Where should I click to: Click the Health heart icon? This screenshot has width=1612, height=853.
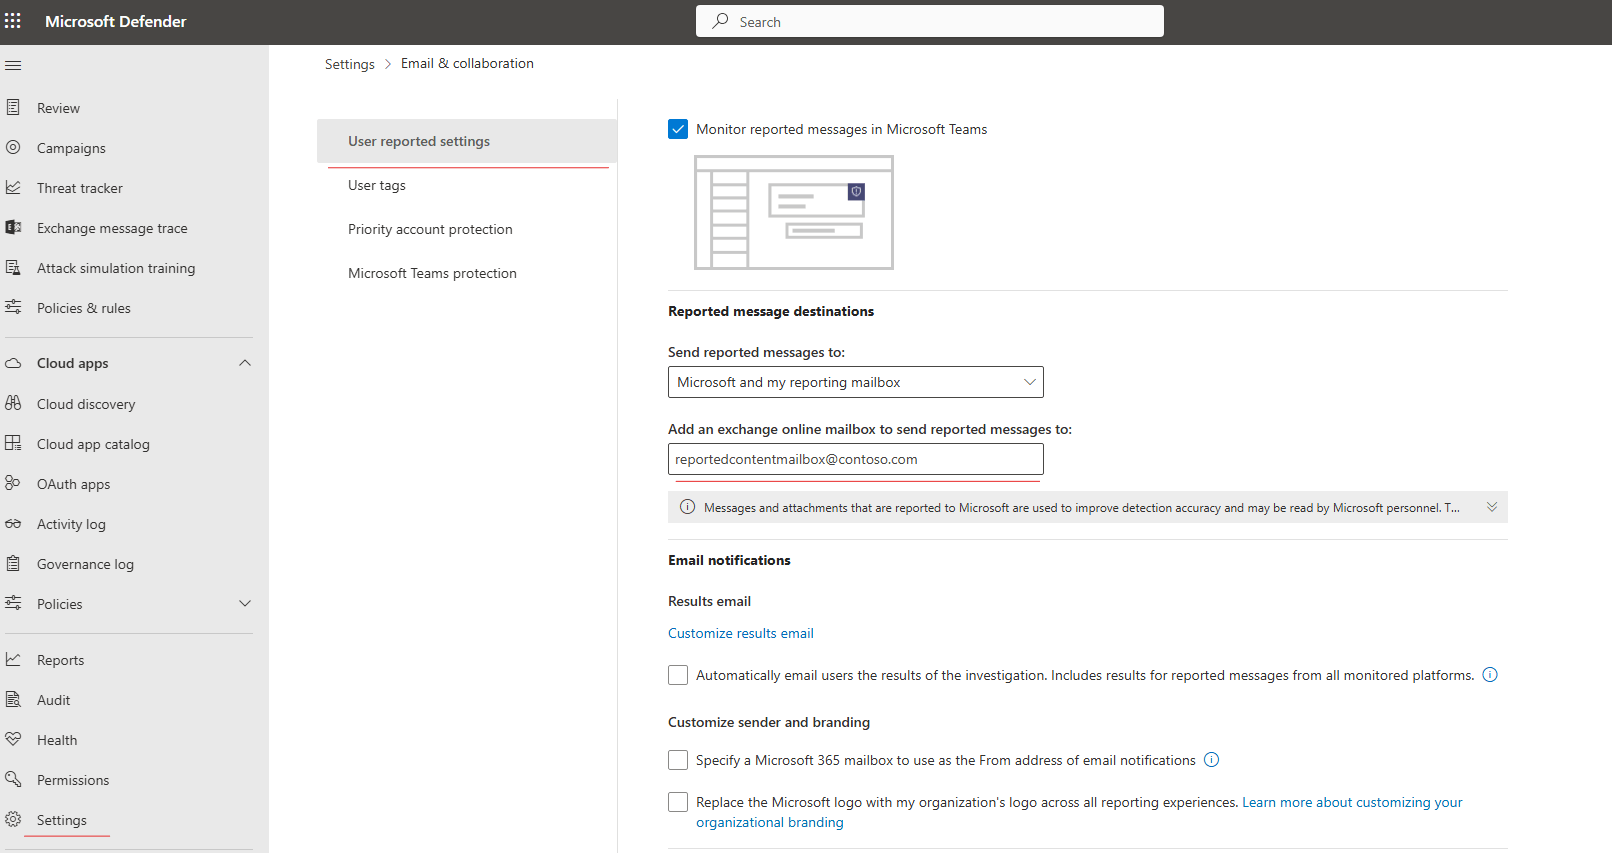tap(13, 739)
